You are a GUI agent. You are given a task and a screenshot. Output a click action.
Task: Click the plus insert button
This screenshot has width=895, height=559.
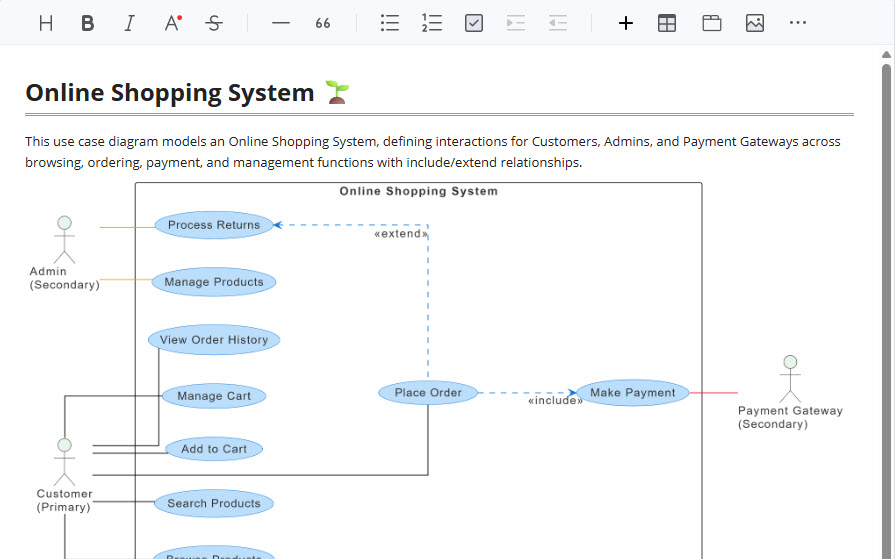(626, 23)
